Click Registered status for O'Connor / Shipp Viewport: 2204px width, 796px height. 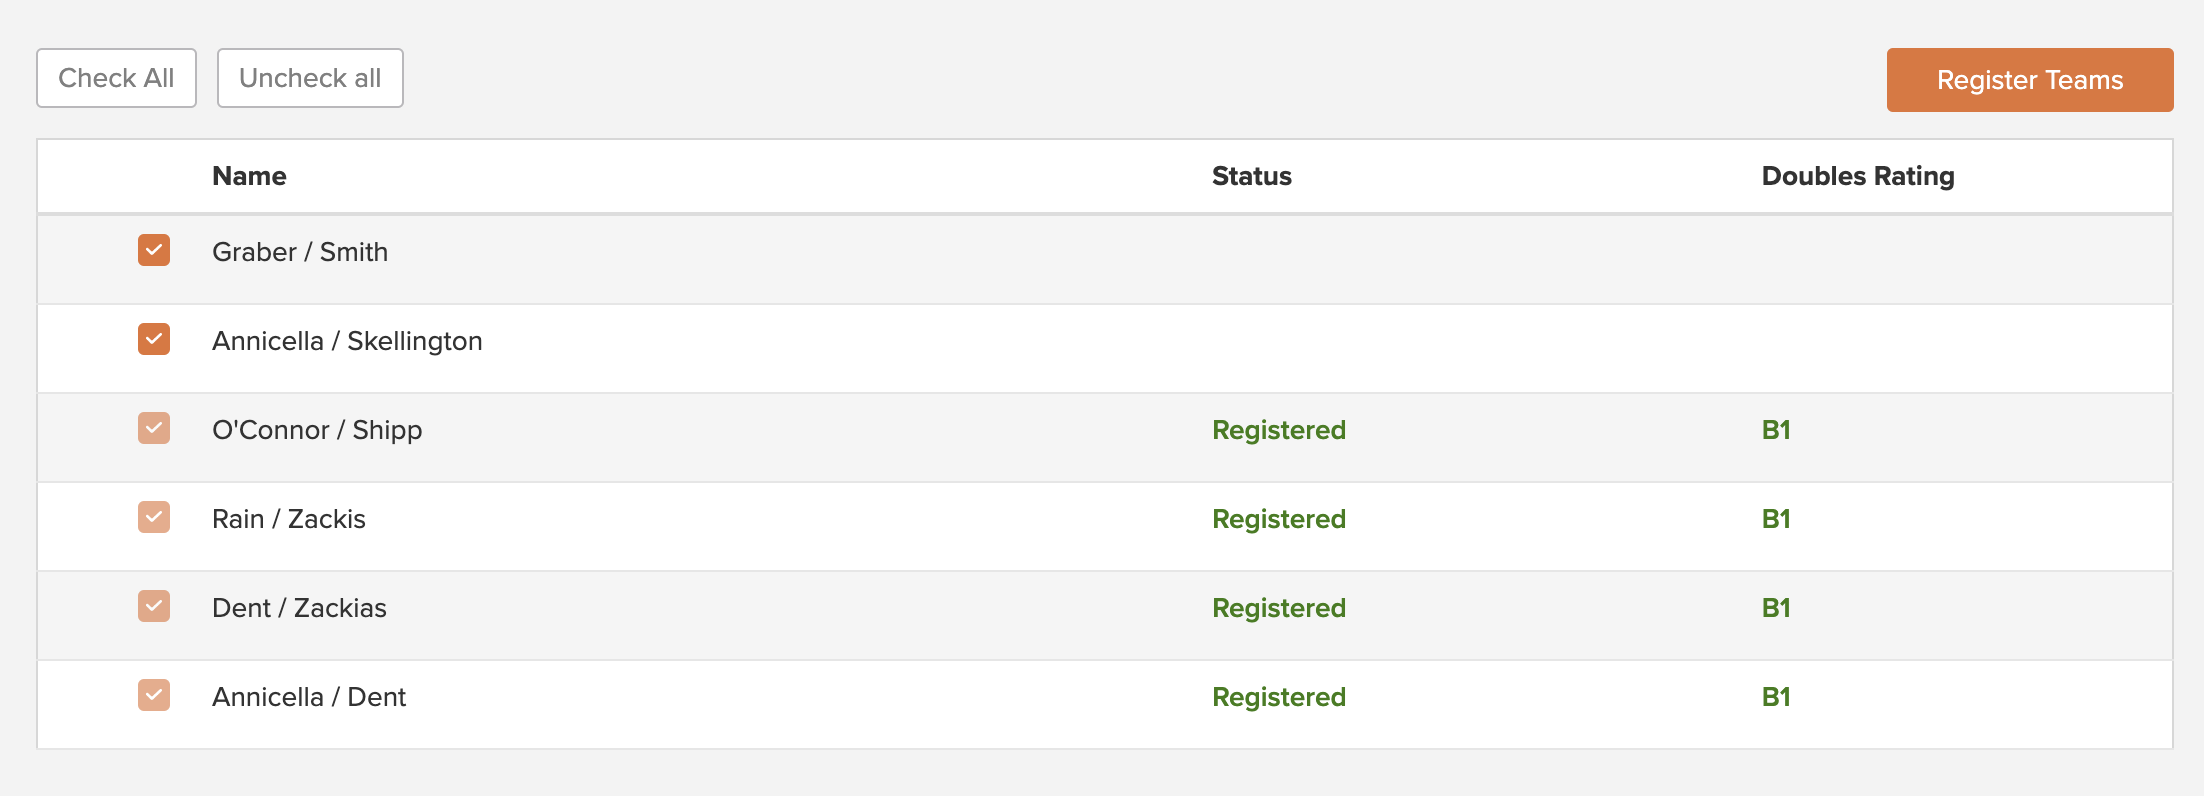click(1279, 430)
